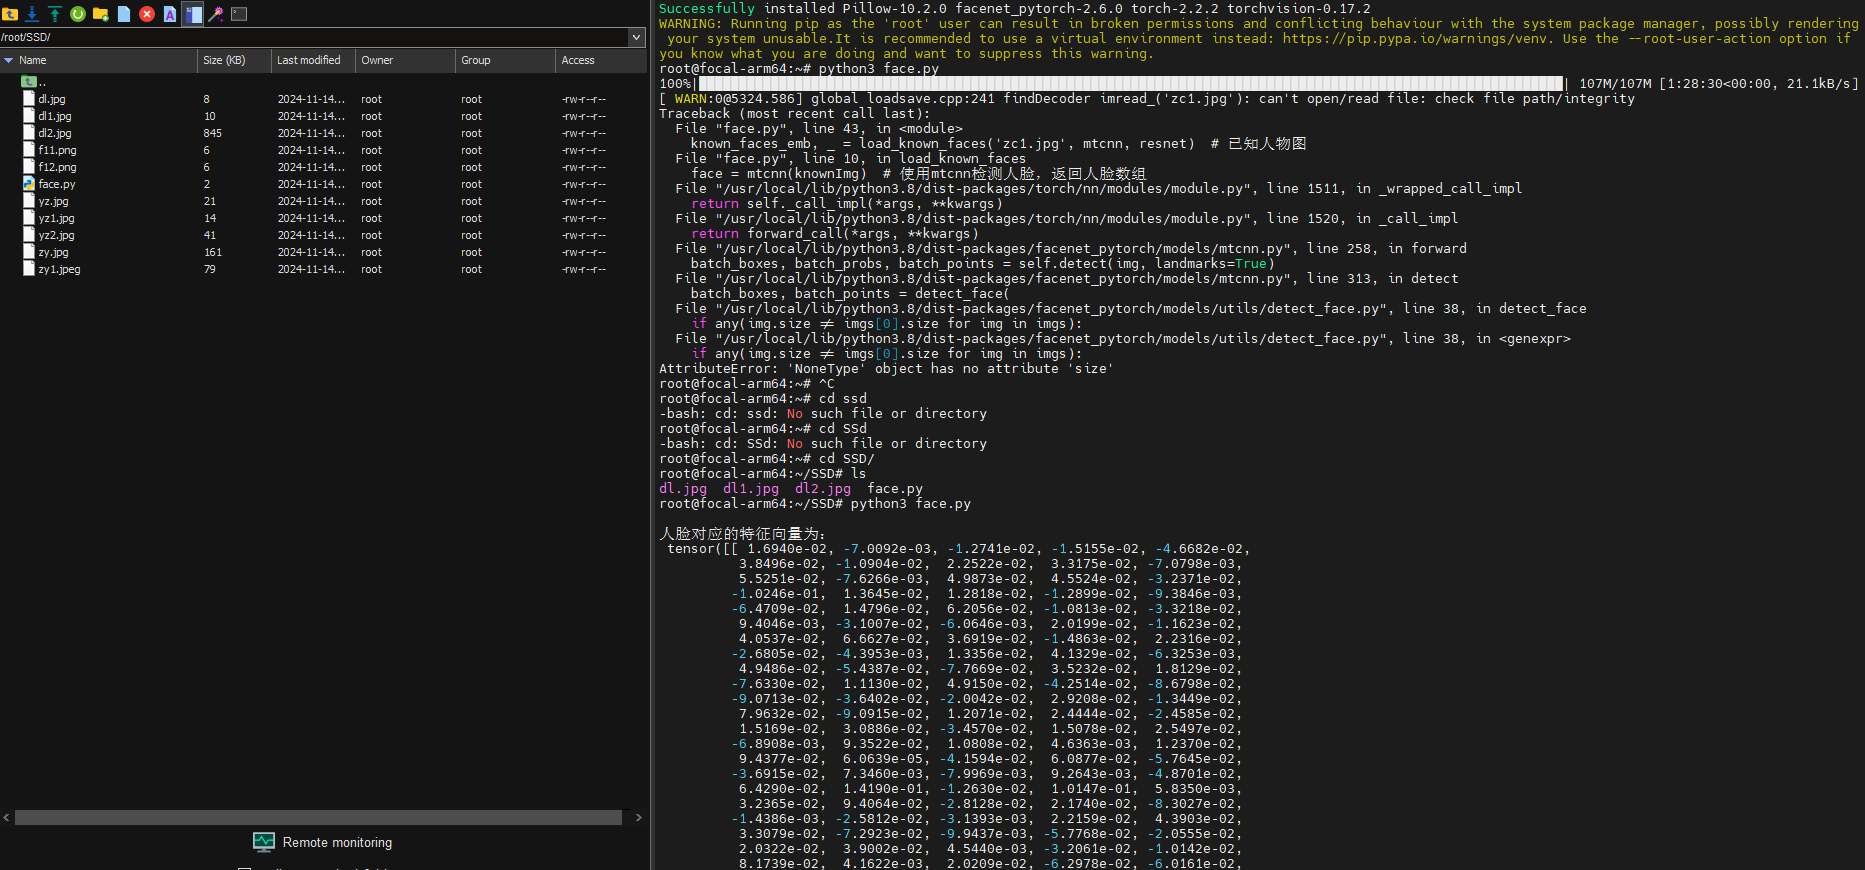Create a new folder via toolbar icon
This screenshot has width=1865, height=870.
[101, 14]
